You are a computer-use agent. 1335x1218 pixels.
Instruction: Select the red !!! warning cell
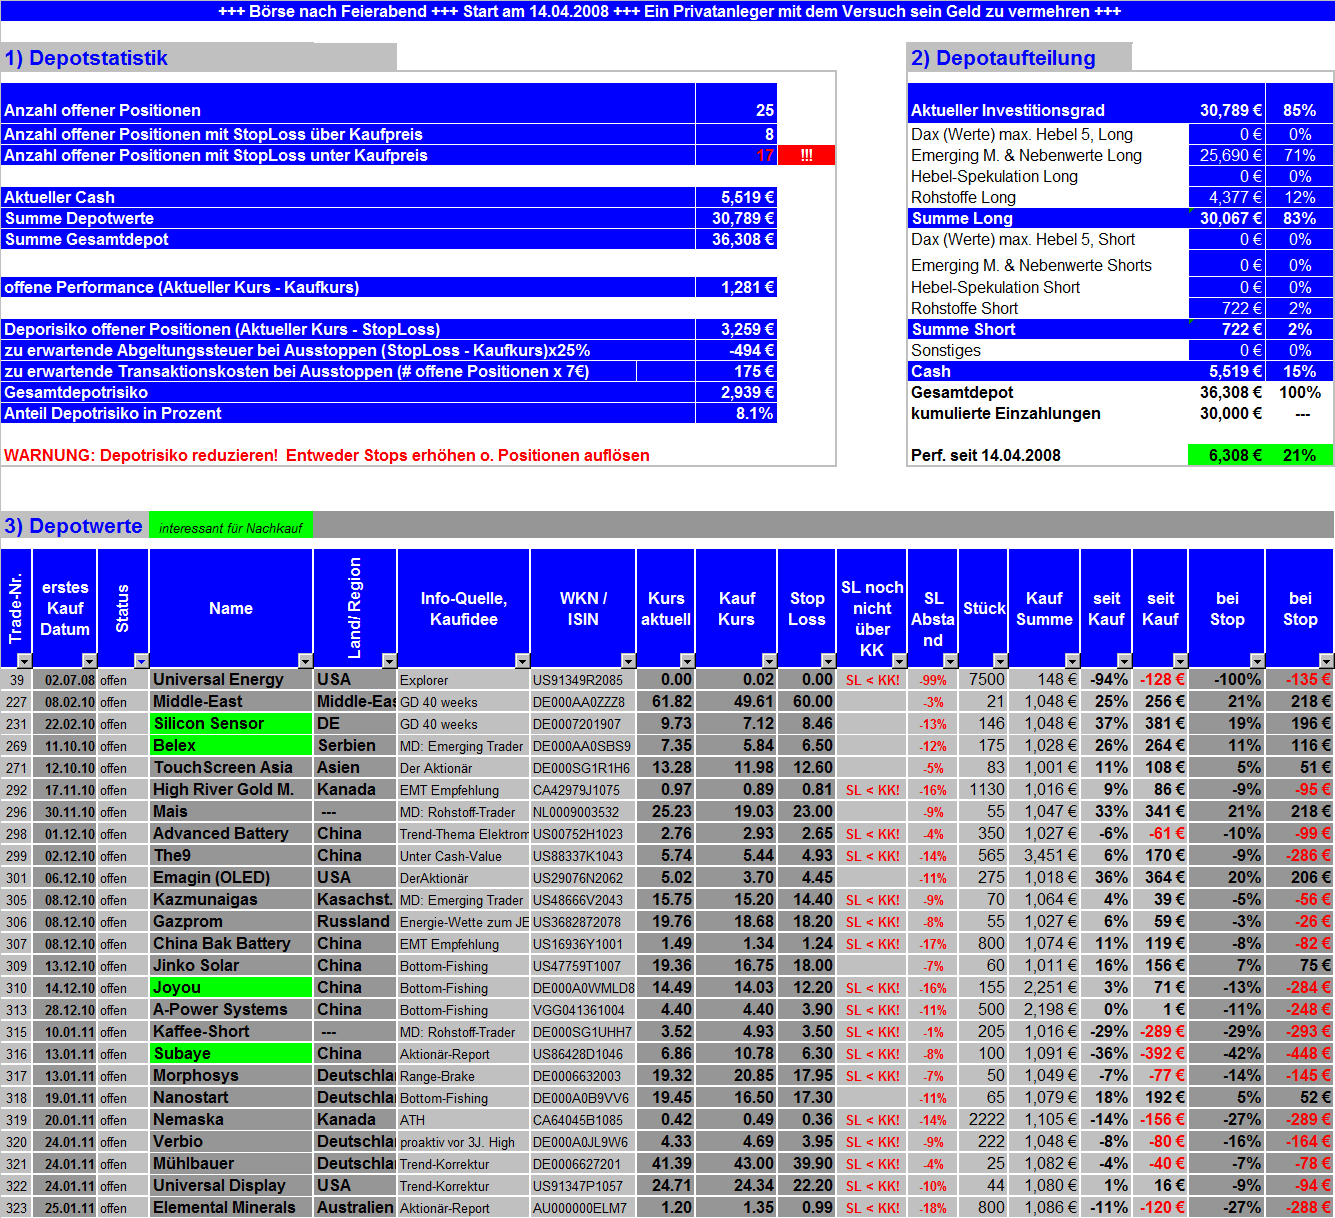coord(809,155)
